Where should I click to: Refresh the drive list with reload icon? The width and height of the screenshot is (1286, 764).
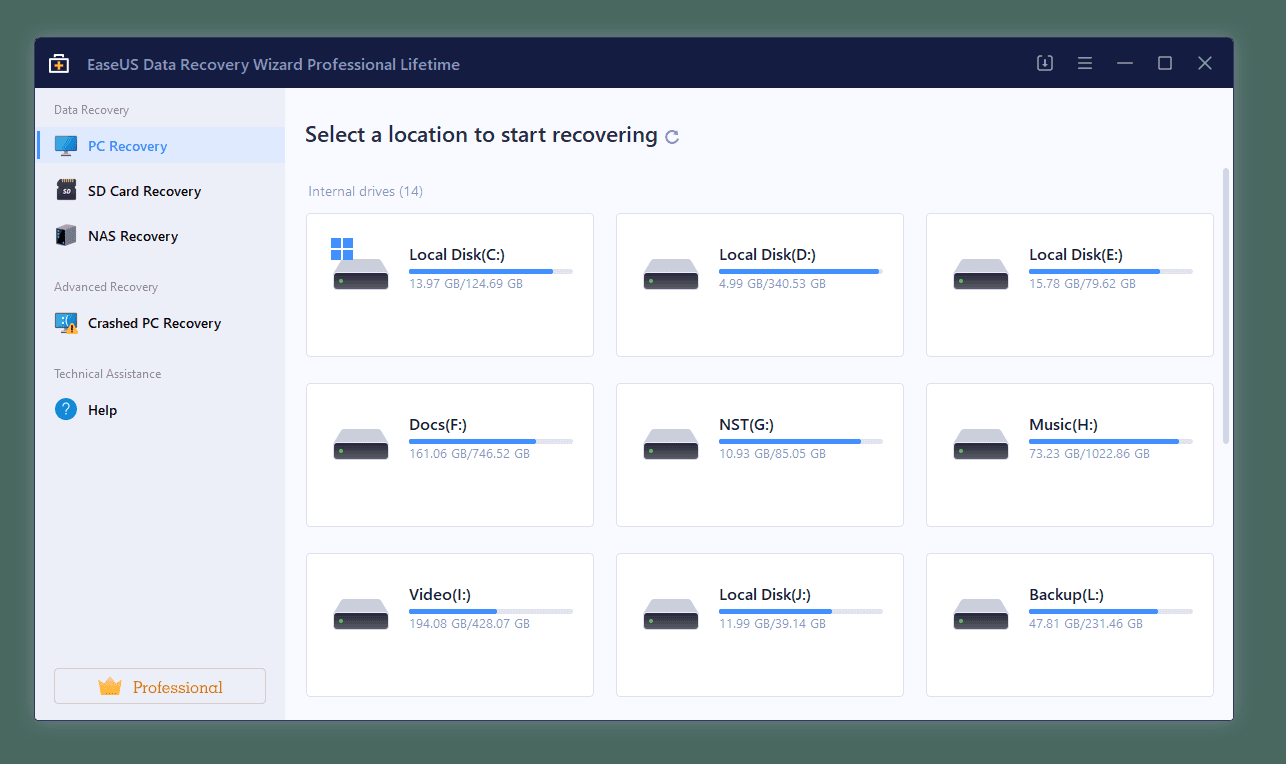tap(672, 137)
